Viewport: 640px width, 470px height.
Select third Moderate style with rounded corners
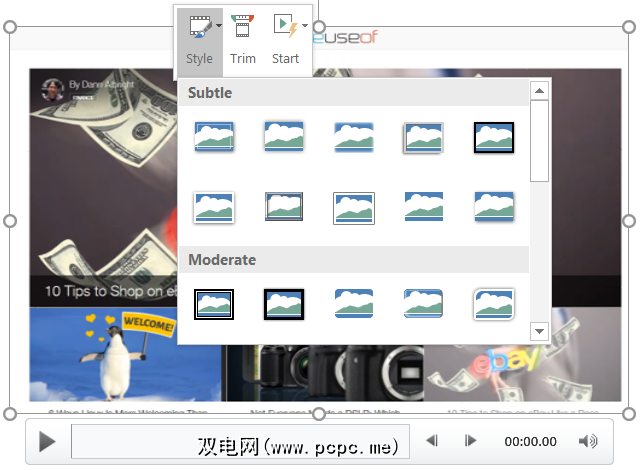point(354,304)
